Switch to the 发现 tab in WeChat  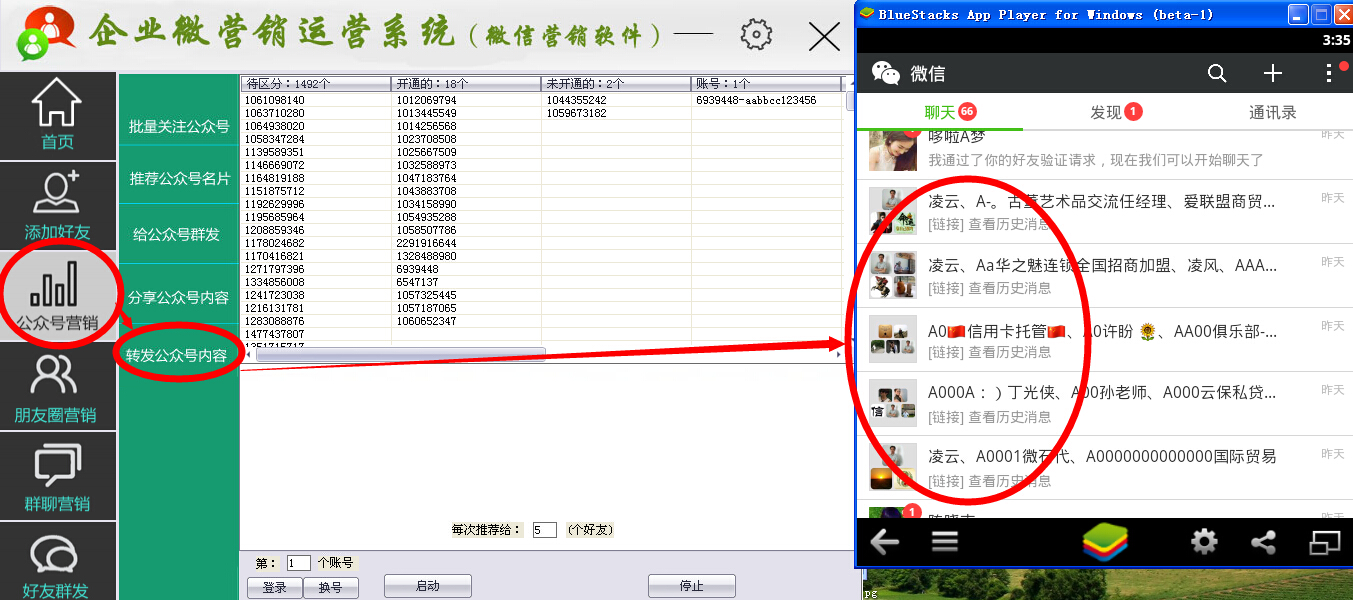[1106, 112]
